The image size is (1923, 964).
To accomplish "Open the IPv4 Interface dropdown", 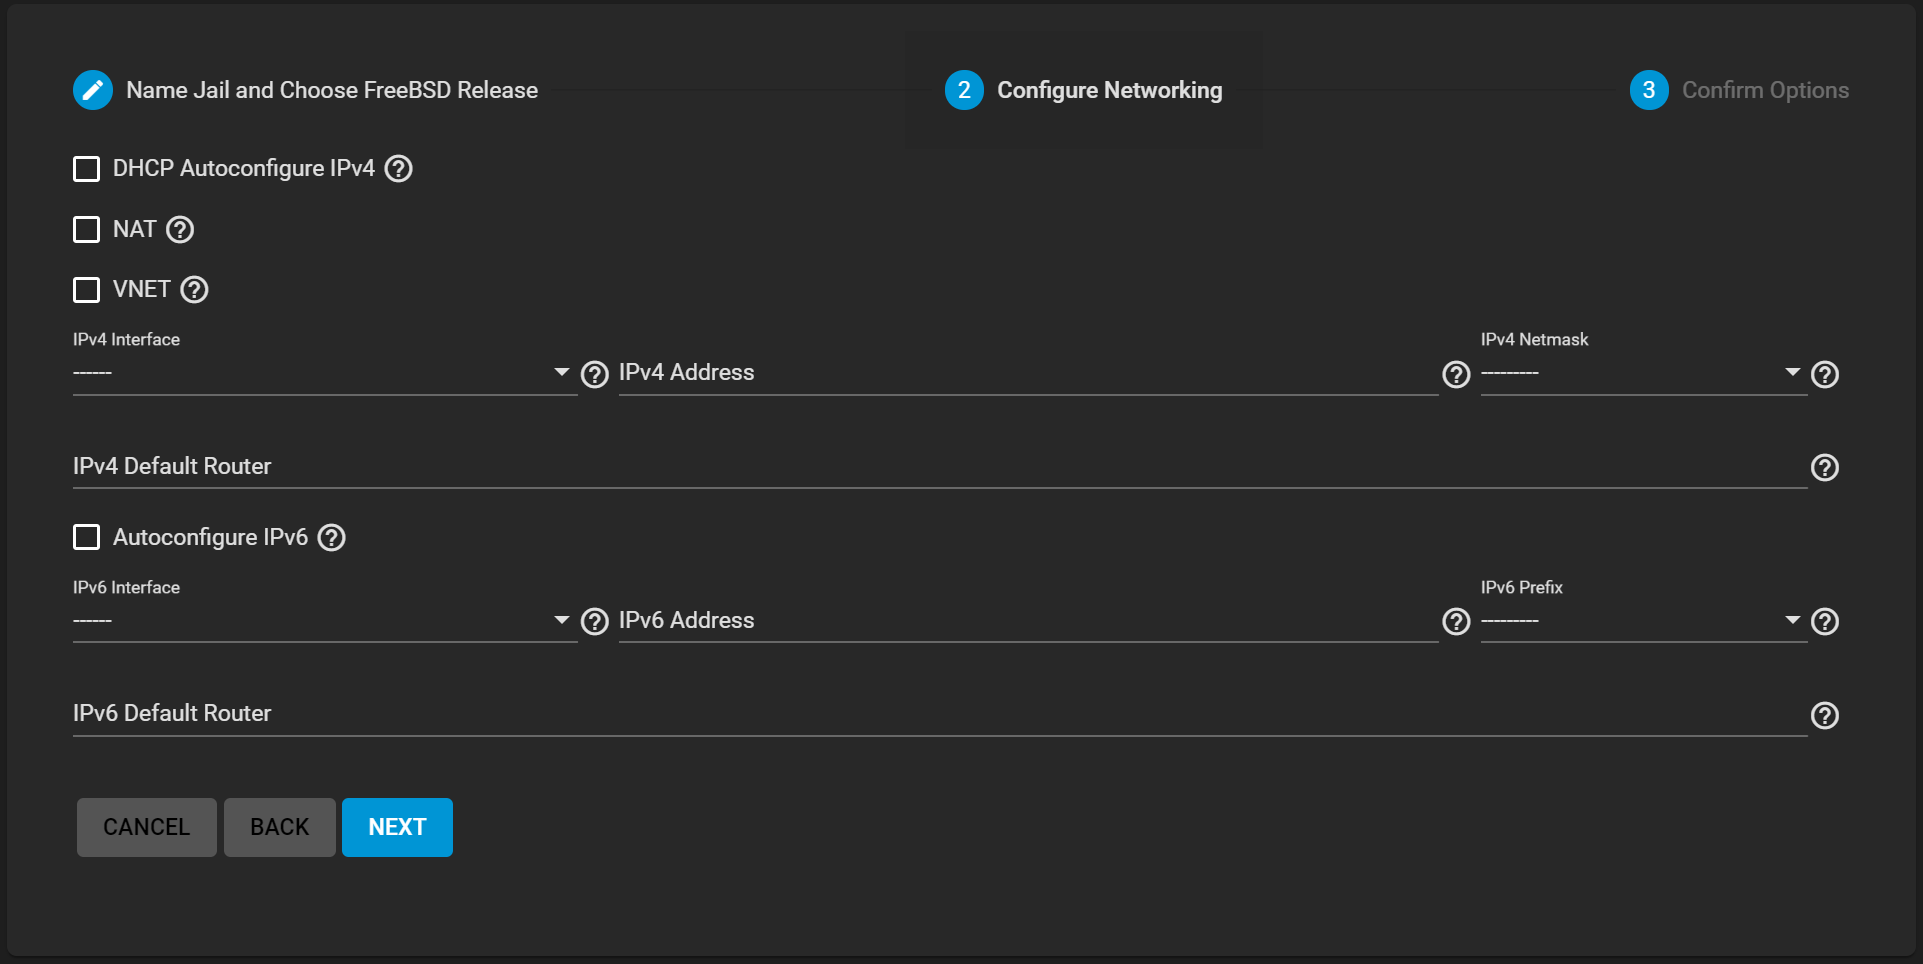I will 323,373.
